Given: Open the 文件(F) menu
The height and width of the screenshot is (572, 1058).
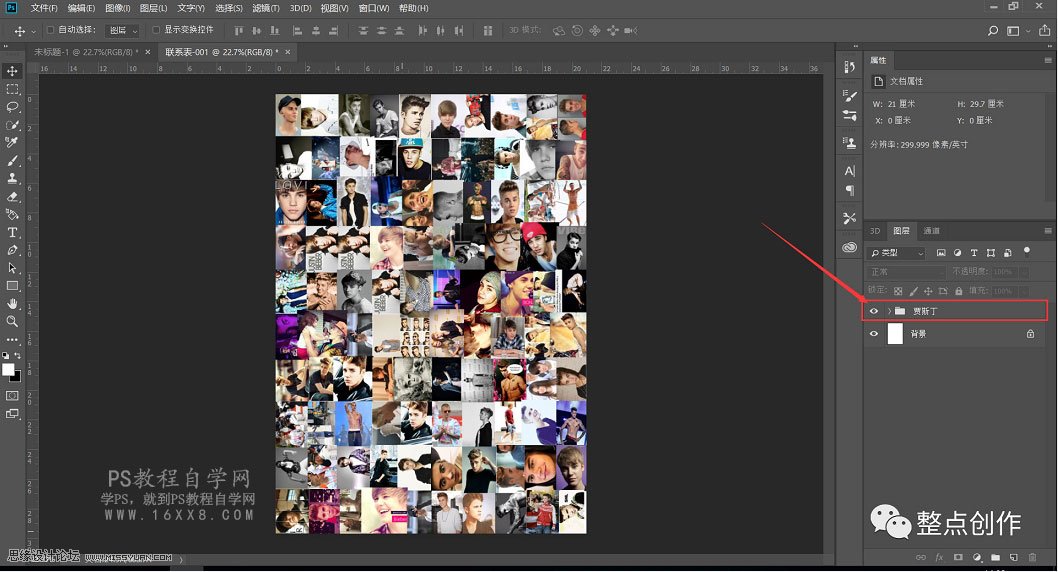Looking at the screenshot, I should pos(44,8).
